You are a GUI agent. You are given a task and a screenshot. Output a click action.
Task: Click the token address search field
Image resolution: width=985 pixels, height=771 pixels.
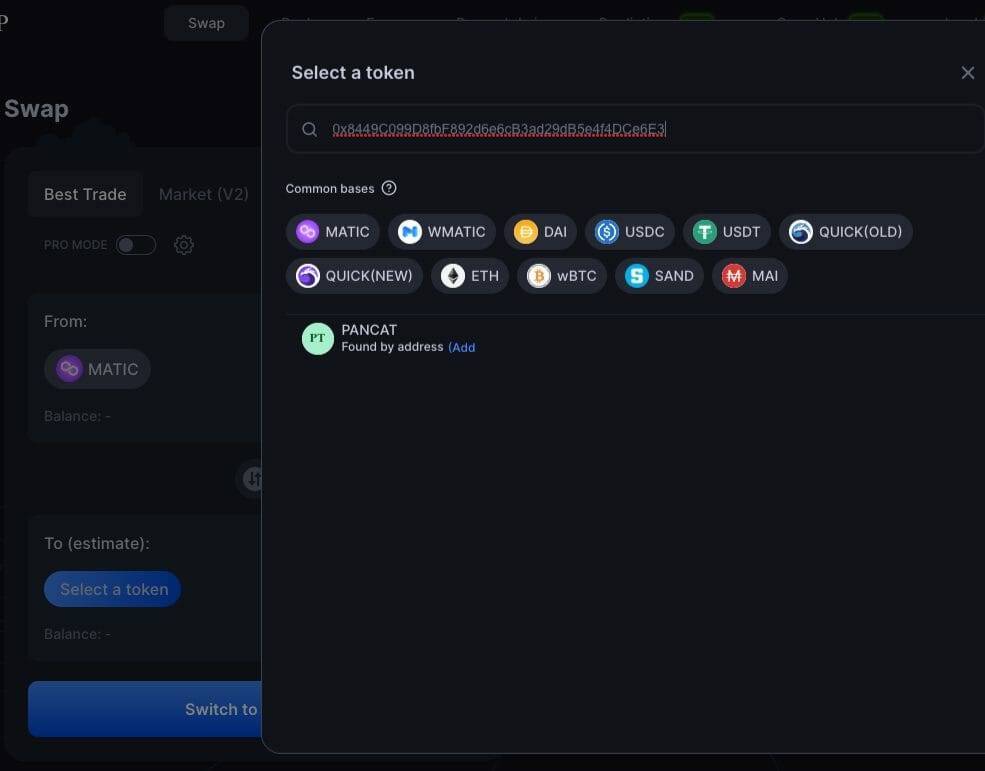pos(634,129)
